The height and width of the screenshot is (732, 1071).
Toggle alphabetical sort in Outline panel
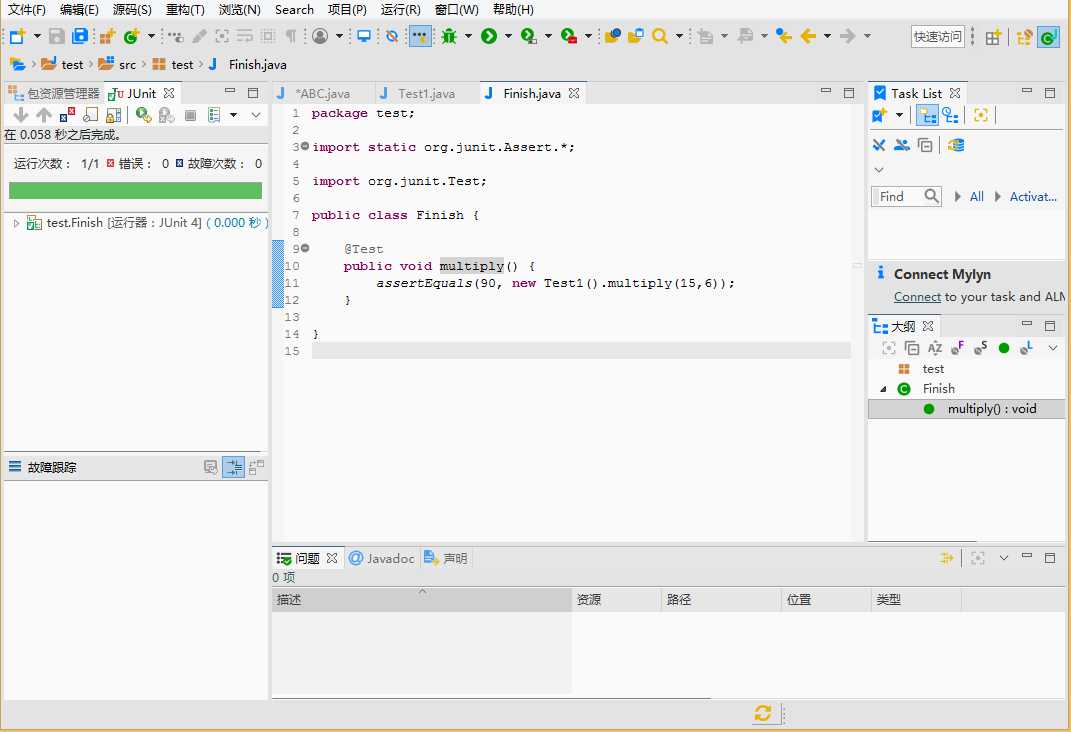click(935, 348)
